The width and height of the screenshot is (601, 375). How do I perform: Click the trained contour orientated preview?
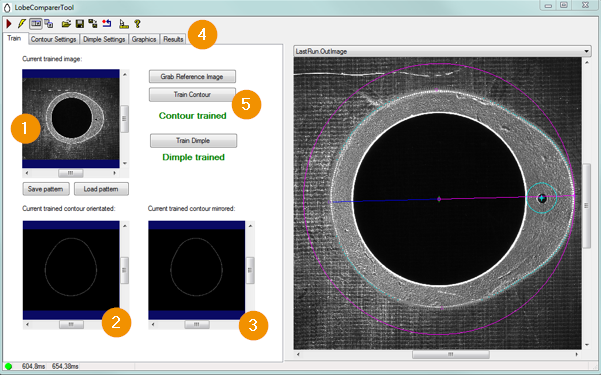(x=71, y=270)
